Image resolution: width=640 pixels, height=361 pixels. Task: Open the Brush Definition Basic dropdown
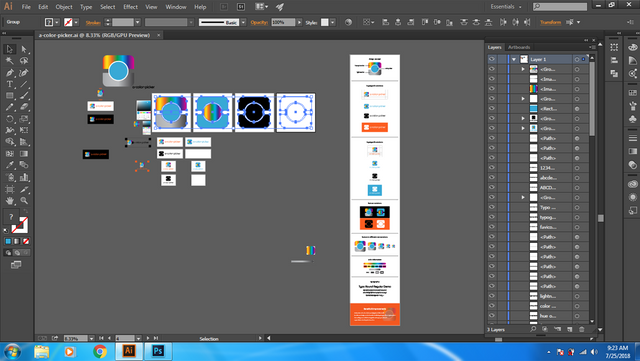243,22
